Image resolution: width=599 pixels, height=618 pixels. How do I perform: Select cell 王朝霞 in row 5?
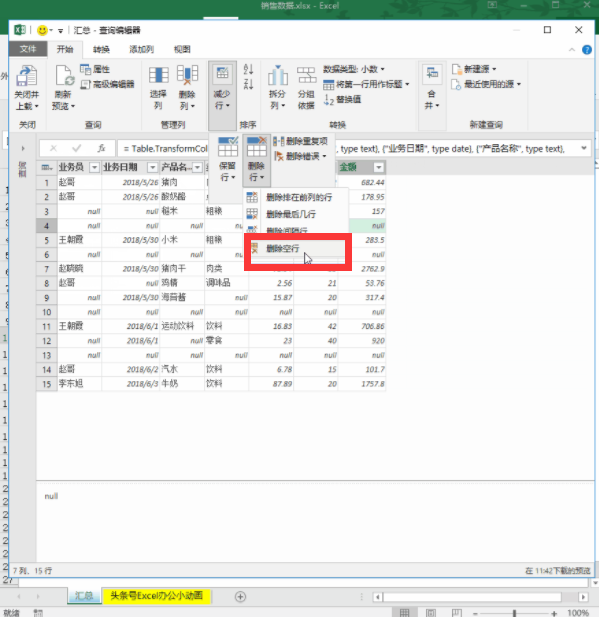tap(79, 240)
